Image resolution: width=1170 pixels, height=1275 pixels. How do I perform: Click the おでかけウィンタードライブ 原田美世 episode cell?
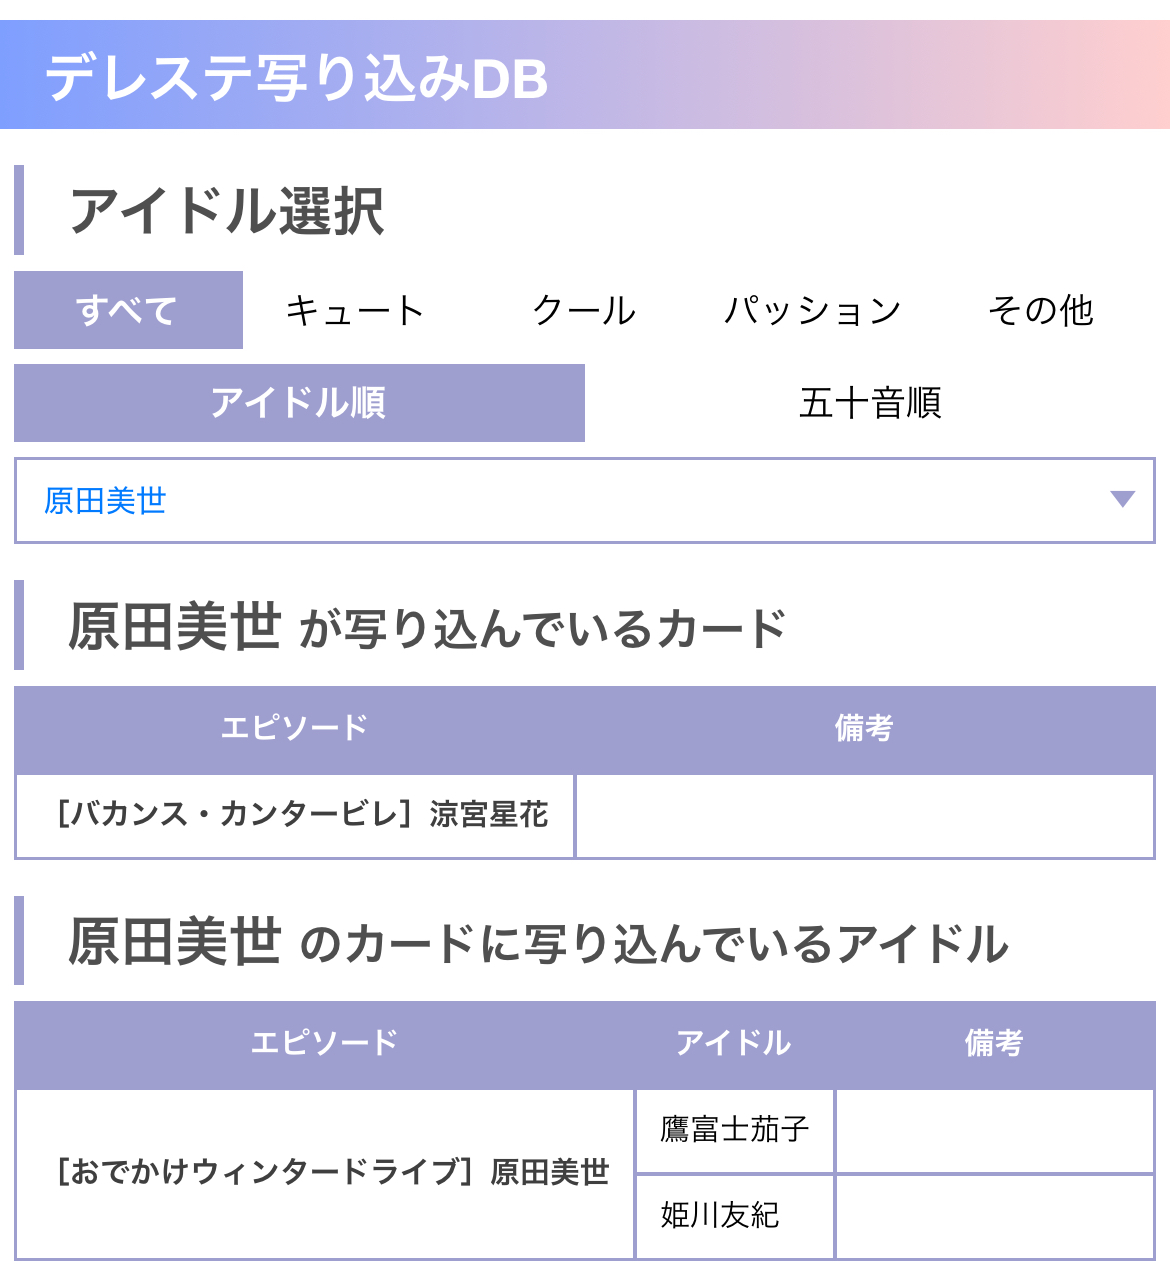[325, 1172]
